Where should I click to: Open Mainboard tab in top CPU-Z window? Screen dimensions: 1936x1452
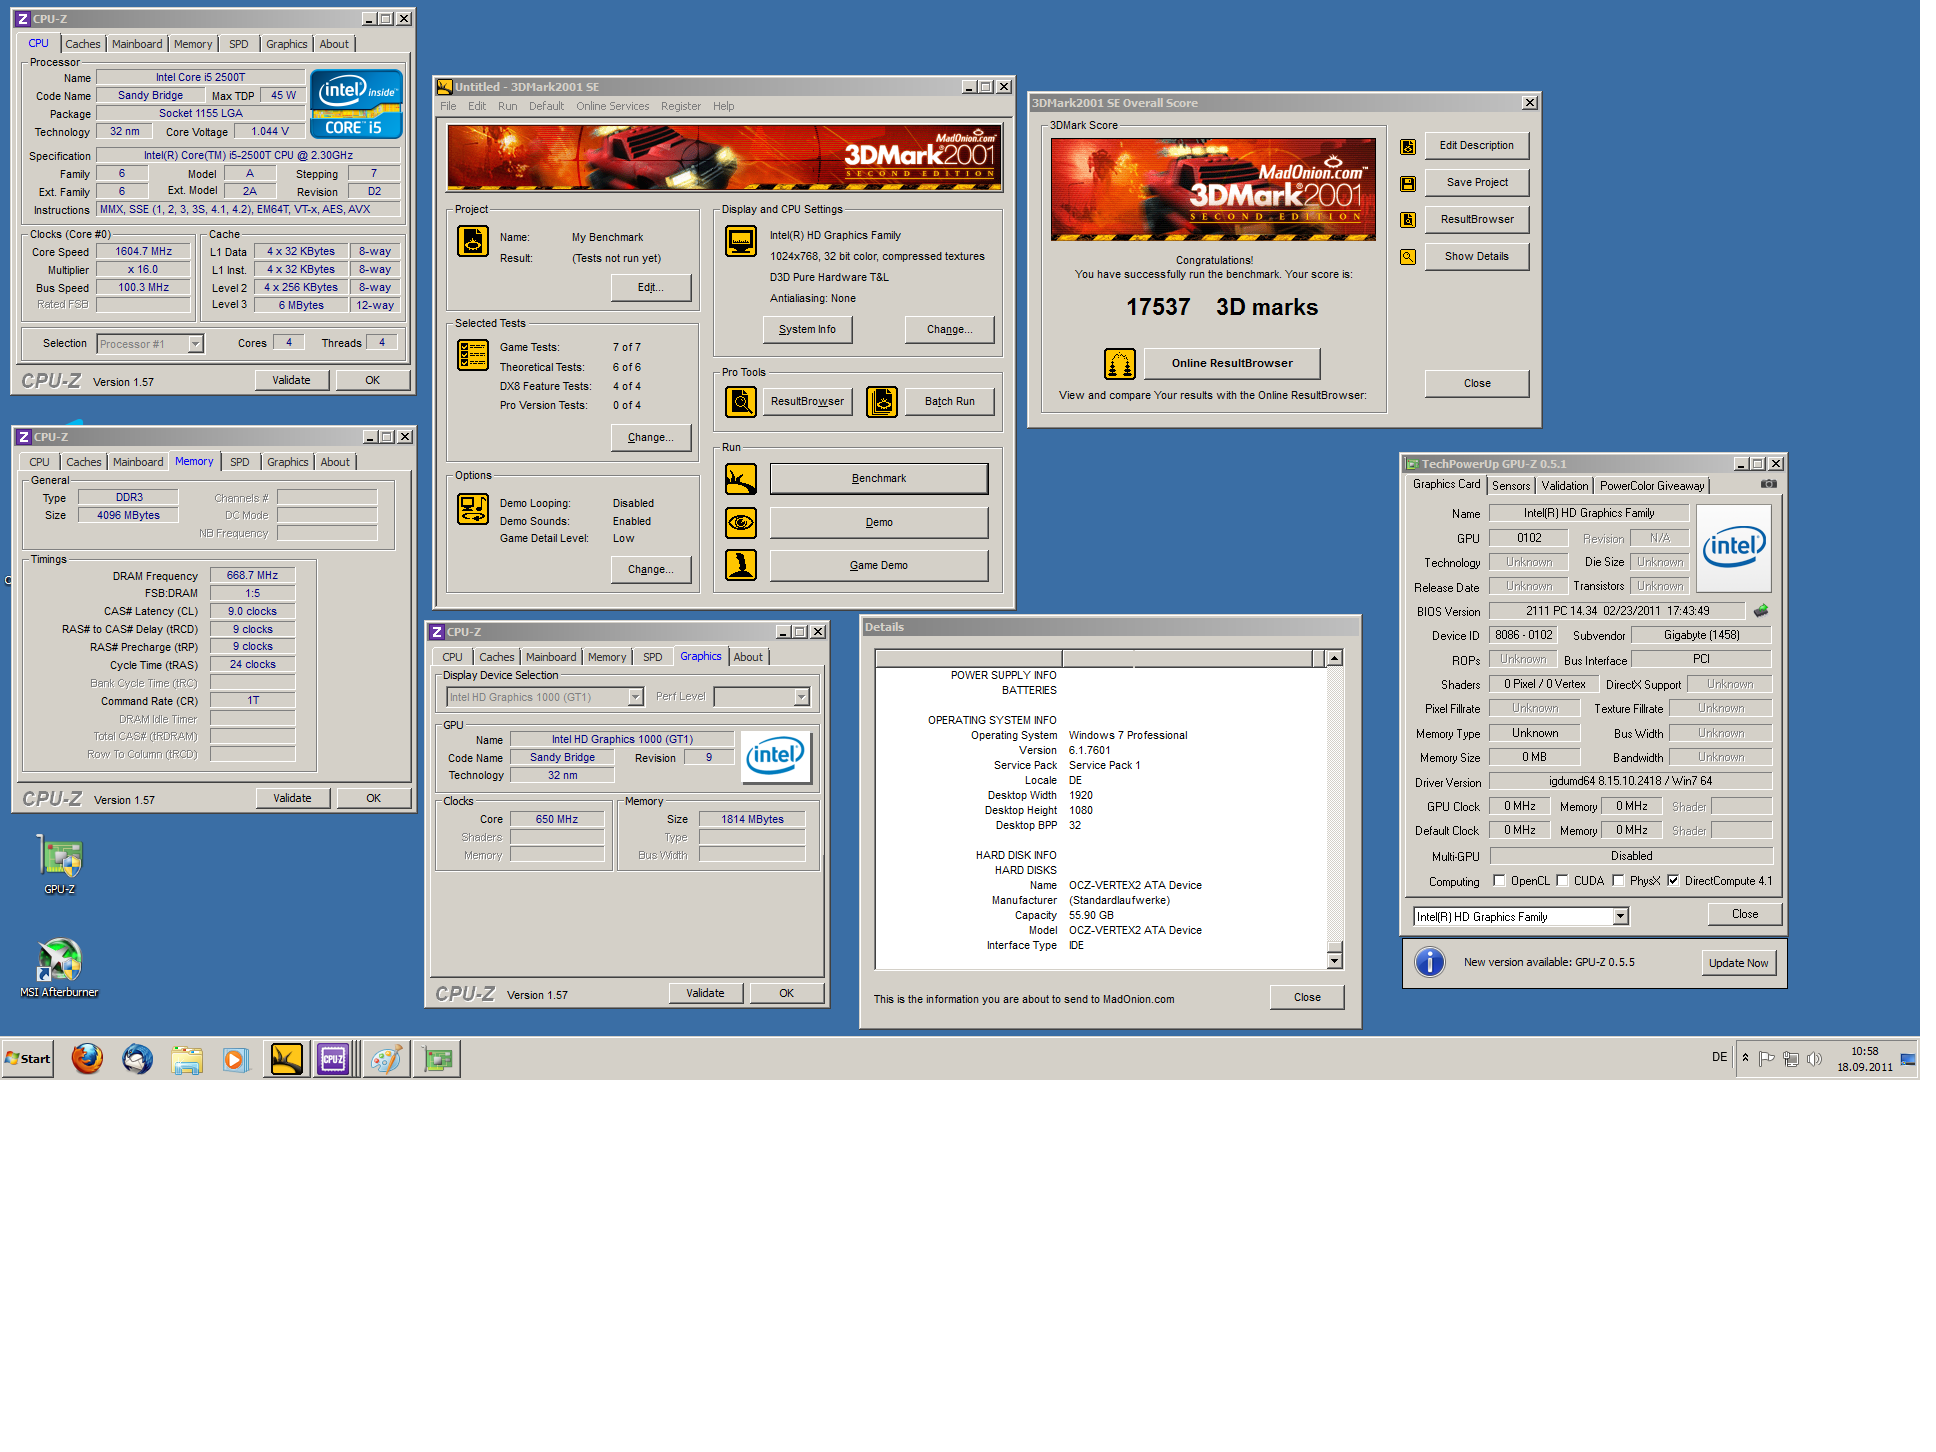coord(137,44)
